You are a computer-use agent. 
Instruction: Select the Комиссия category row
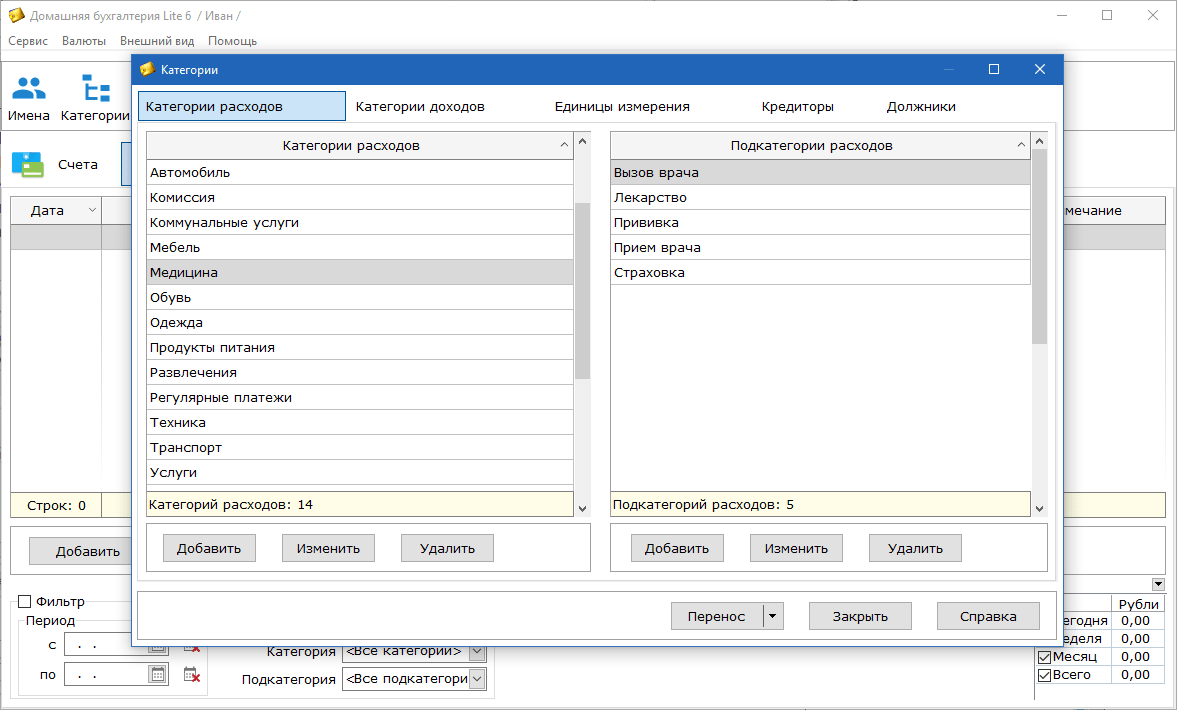click(x=360, y=197)
